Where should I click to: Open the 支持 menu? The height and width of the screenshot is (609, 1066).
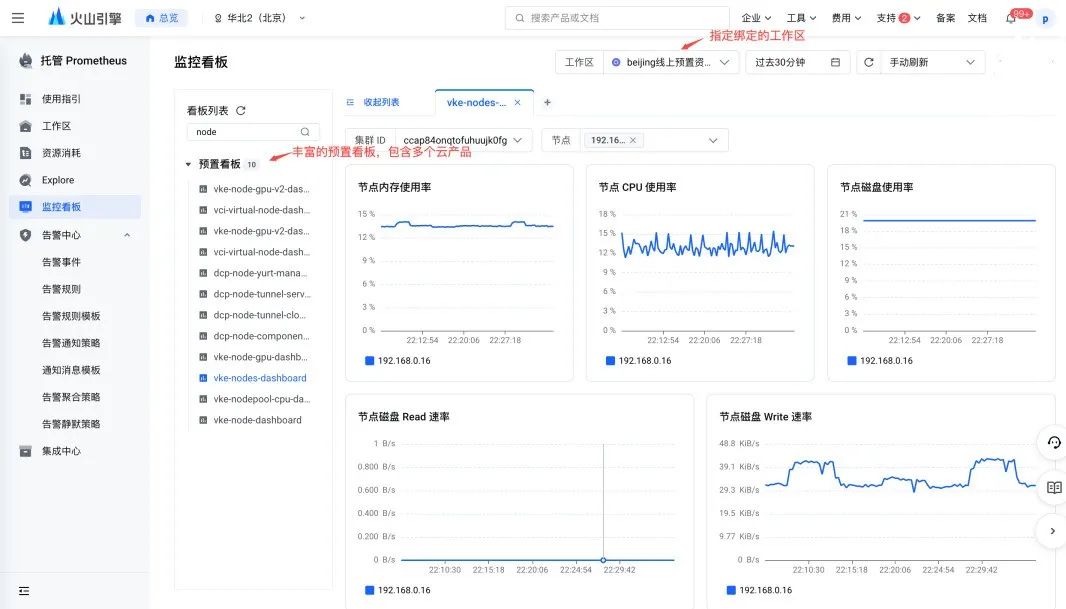898,18
